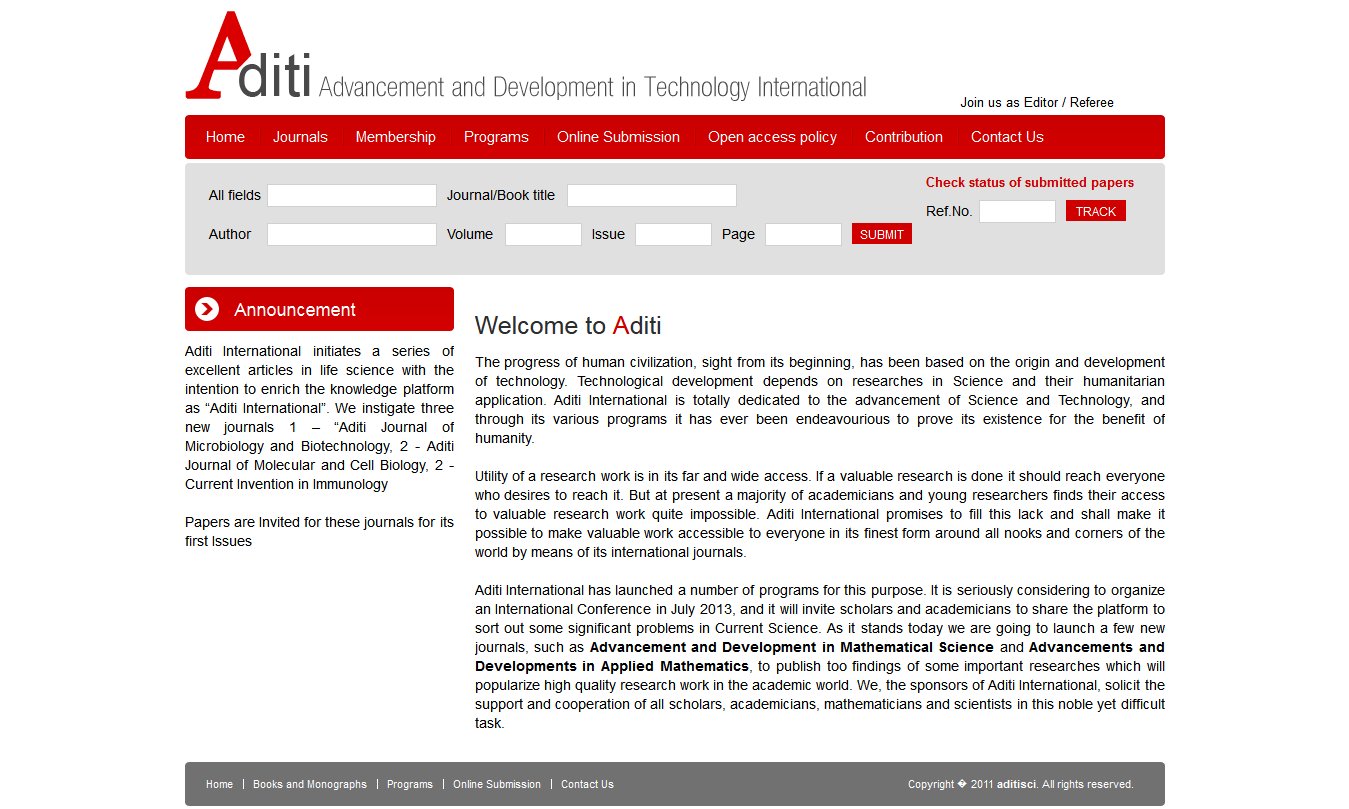The height and width of the screenshot is (809, 1349).
Task: Click the Check status of submitted papers text
Action: coord(1030,182)
